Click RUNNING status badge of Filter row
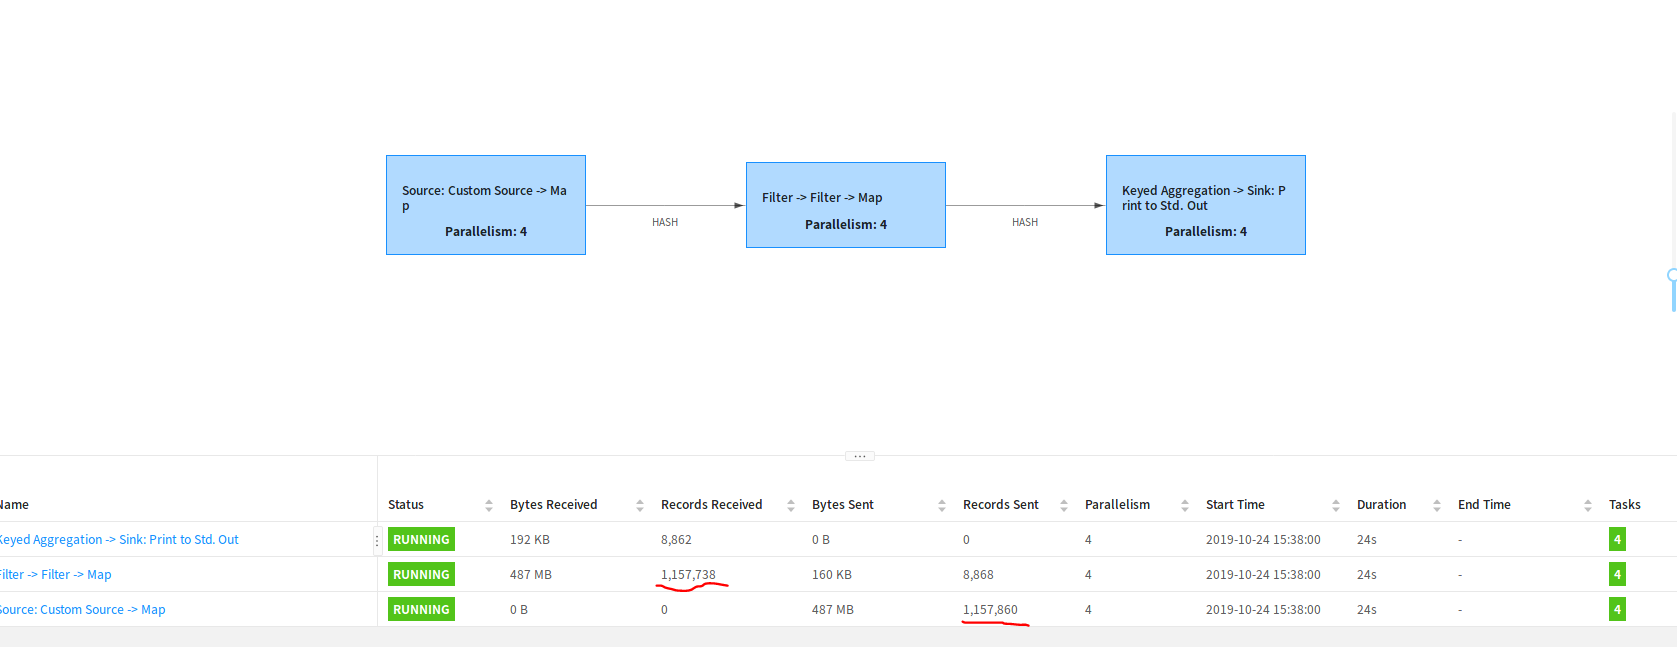This screenshot has height=647, width=1677. point(421,575)
